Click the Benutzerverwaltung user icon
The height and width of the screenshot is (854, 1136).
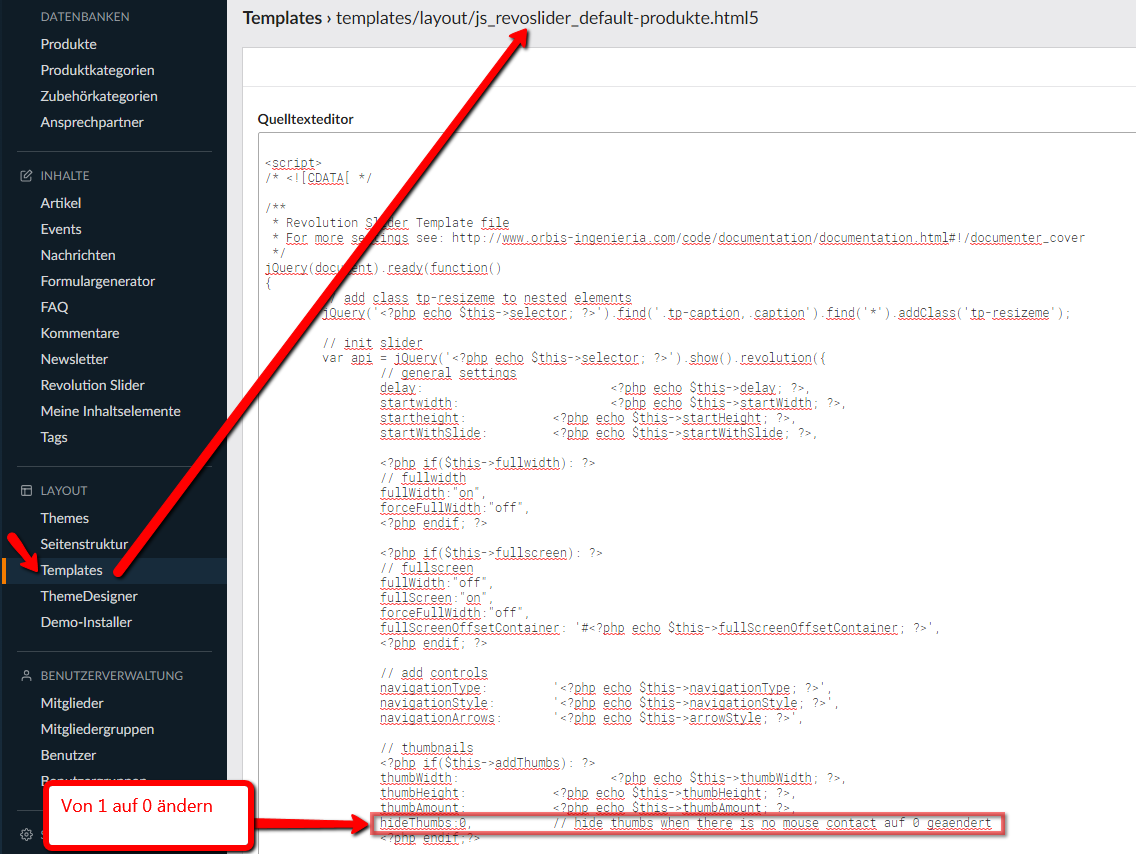click(27, 676)
